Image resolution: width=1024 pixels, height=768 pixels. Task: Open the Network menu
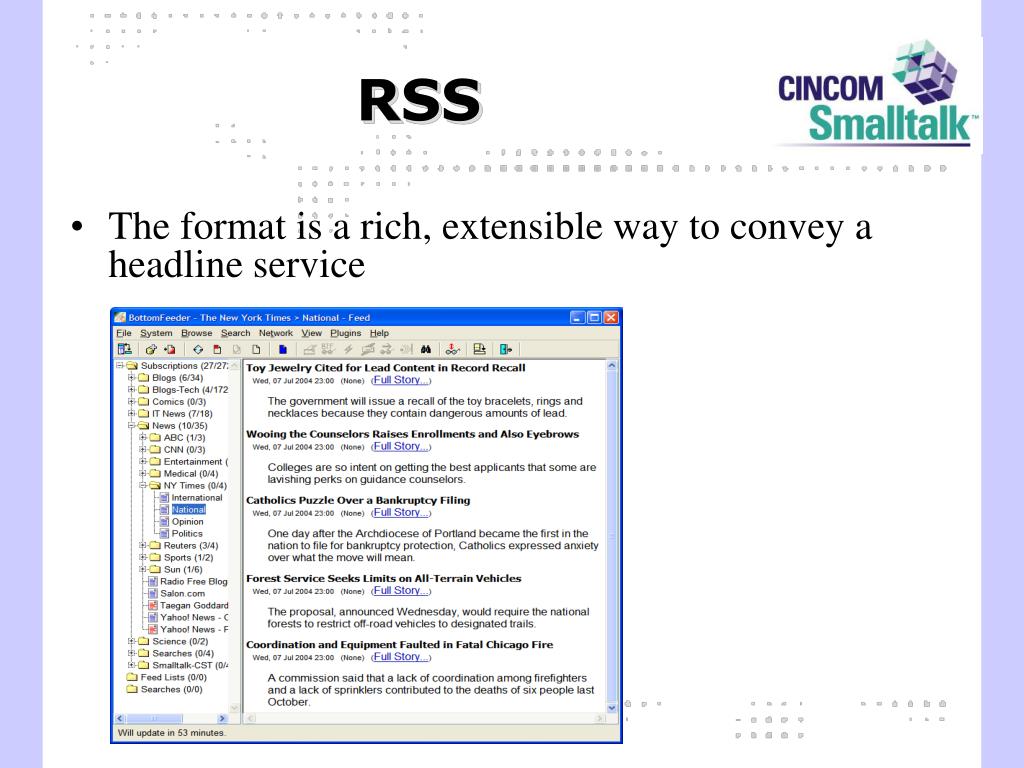(276, 333)
